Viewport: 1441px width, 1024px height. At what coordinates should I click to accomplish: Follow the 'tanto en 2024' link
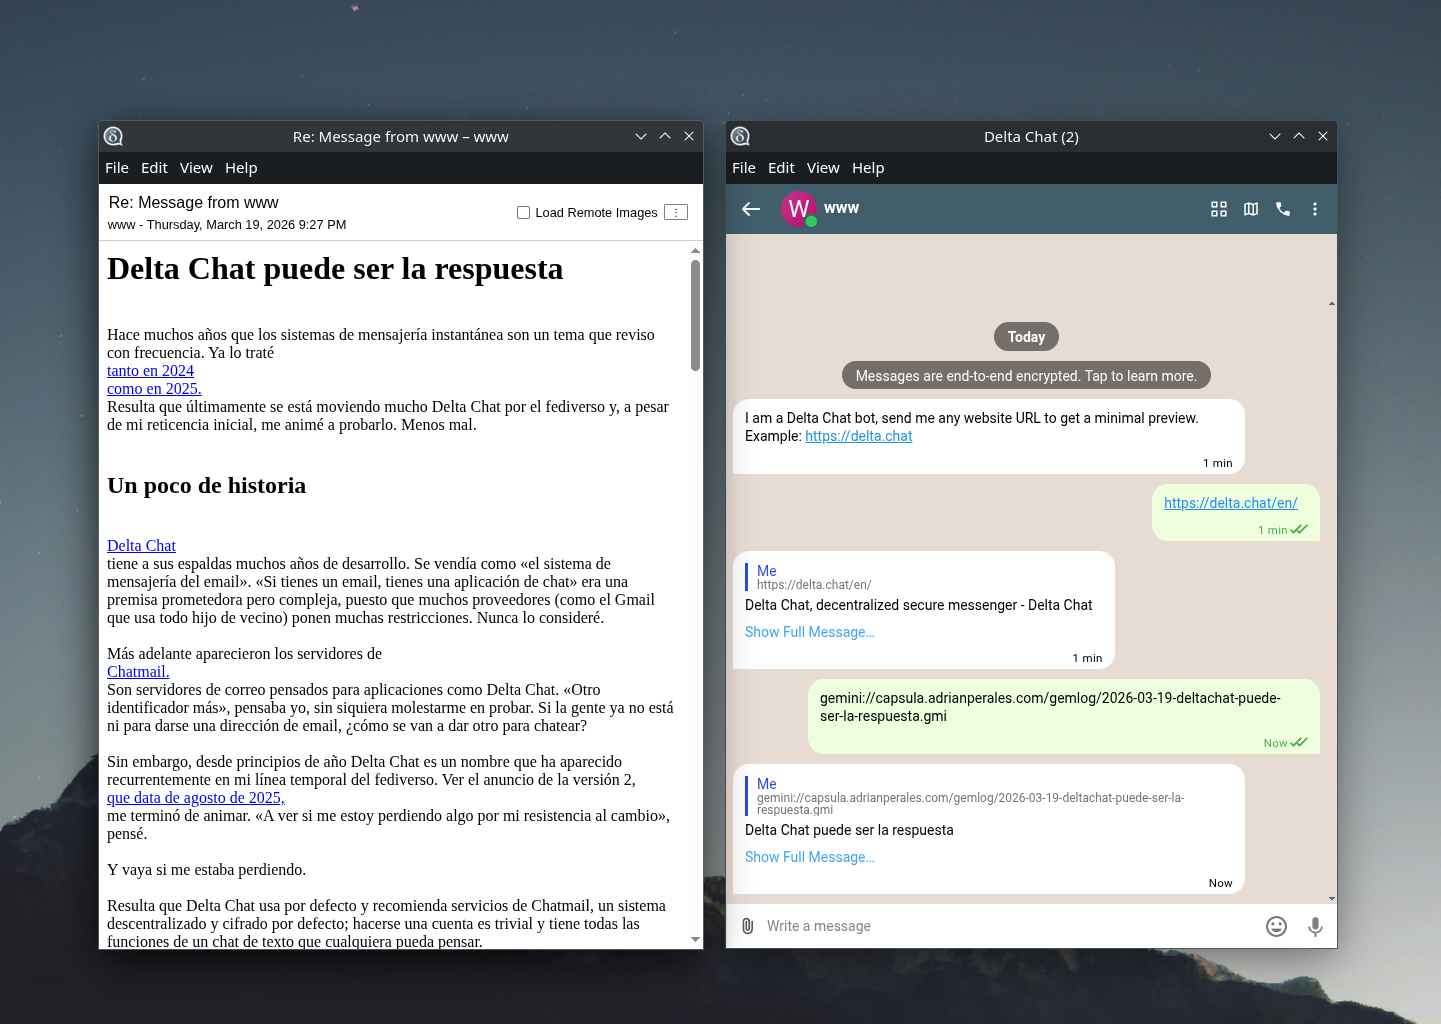[x=150, y=371]
